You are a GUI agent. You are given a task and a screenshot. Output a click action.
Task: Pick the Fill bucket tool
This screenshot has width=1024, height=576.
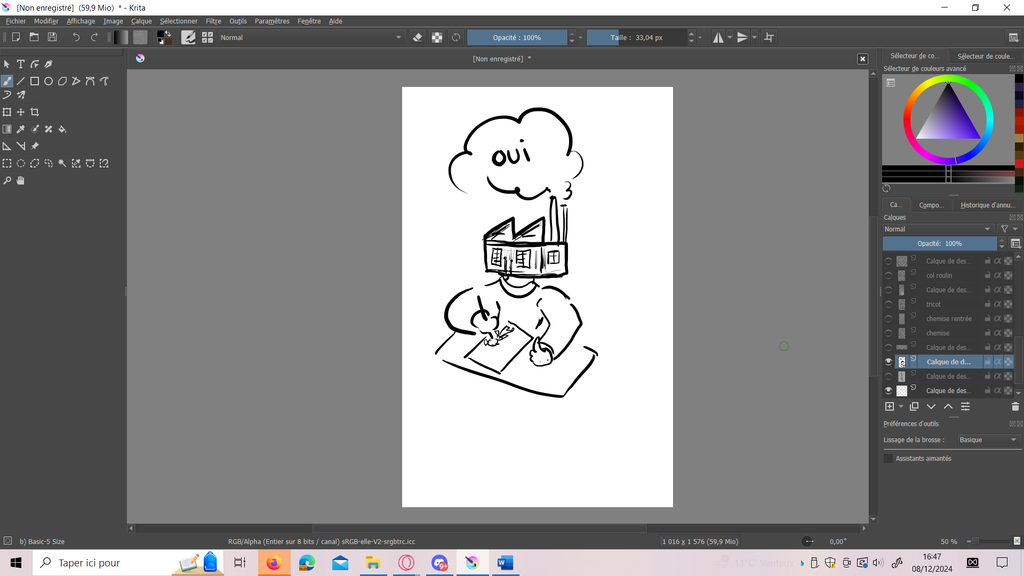pyautogui.click(x=62, y=129)
